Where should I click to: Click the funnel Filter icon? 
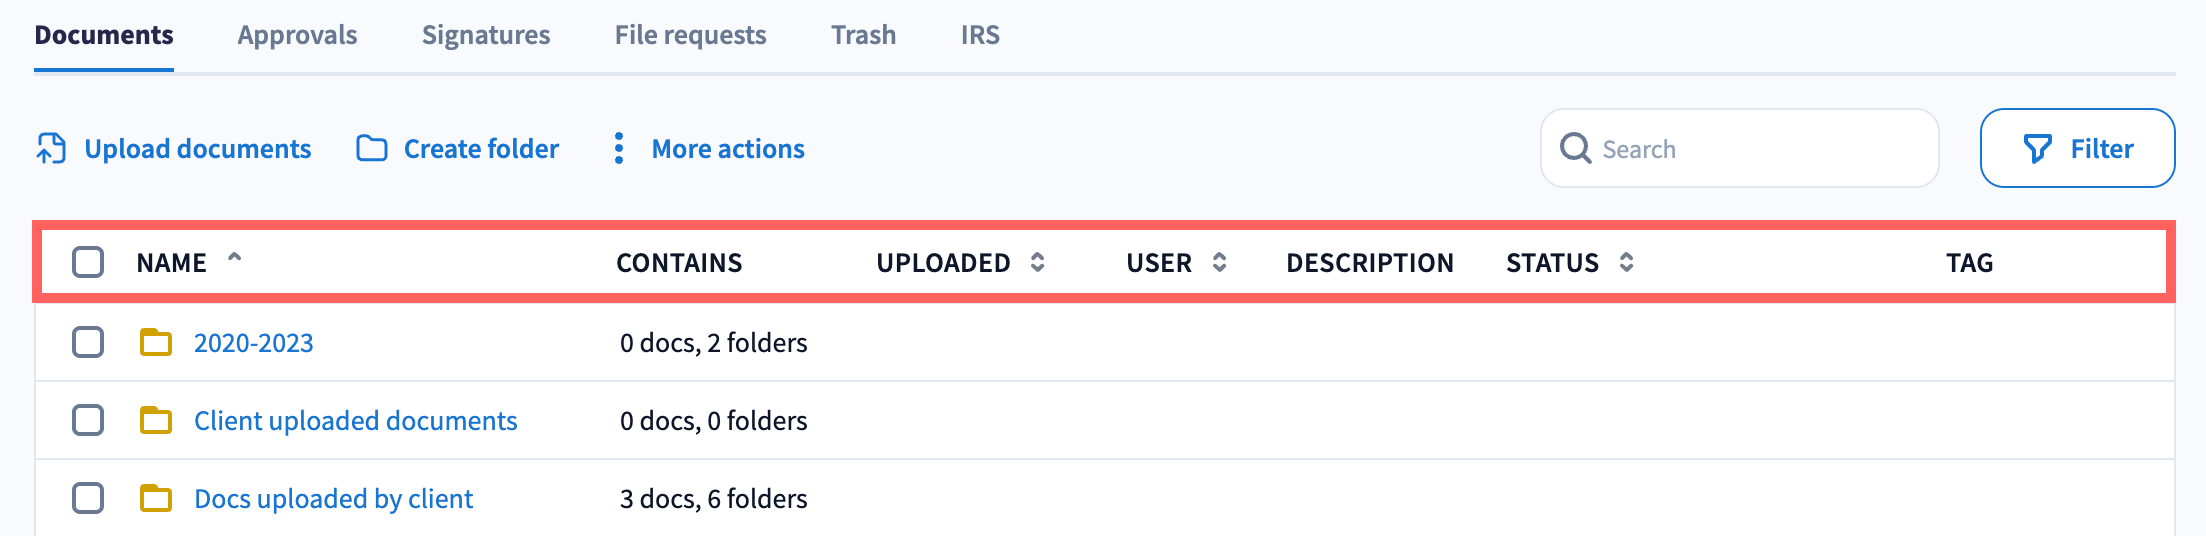pyautogui.click(x=2037, y=149)
